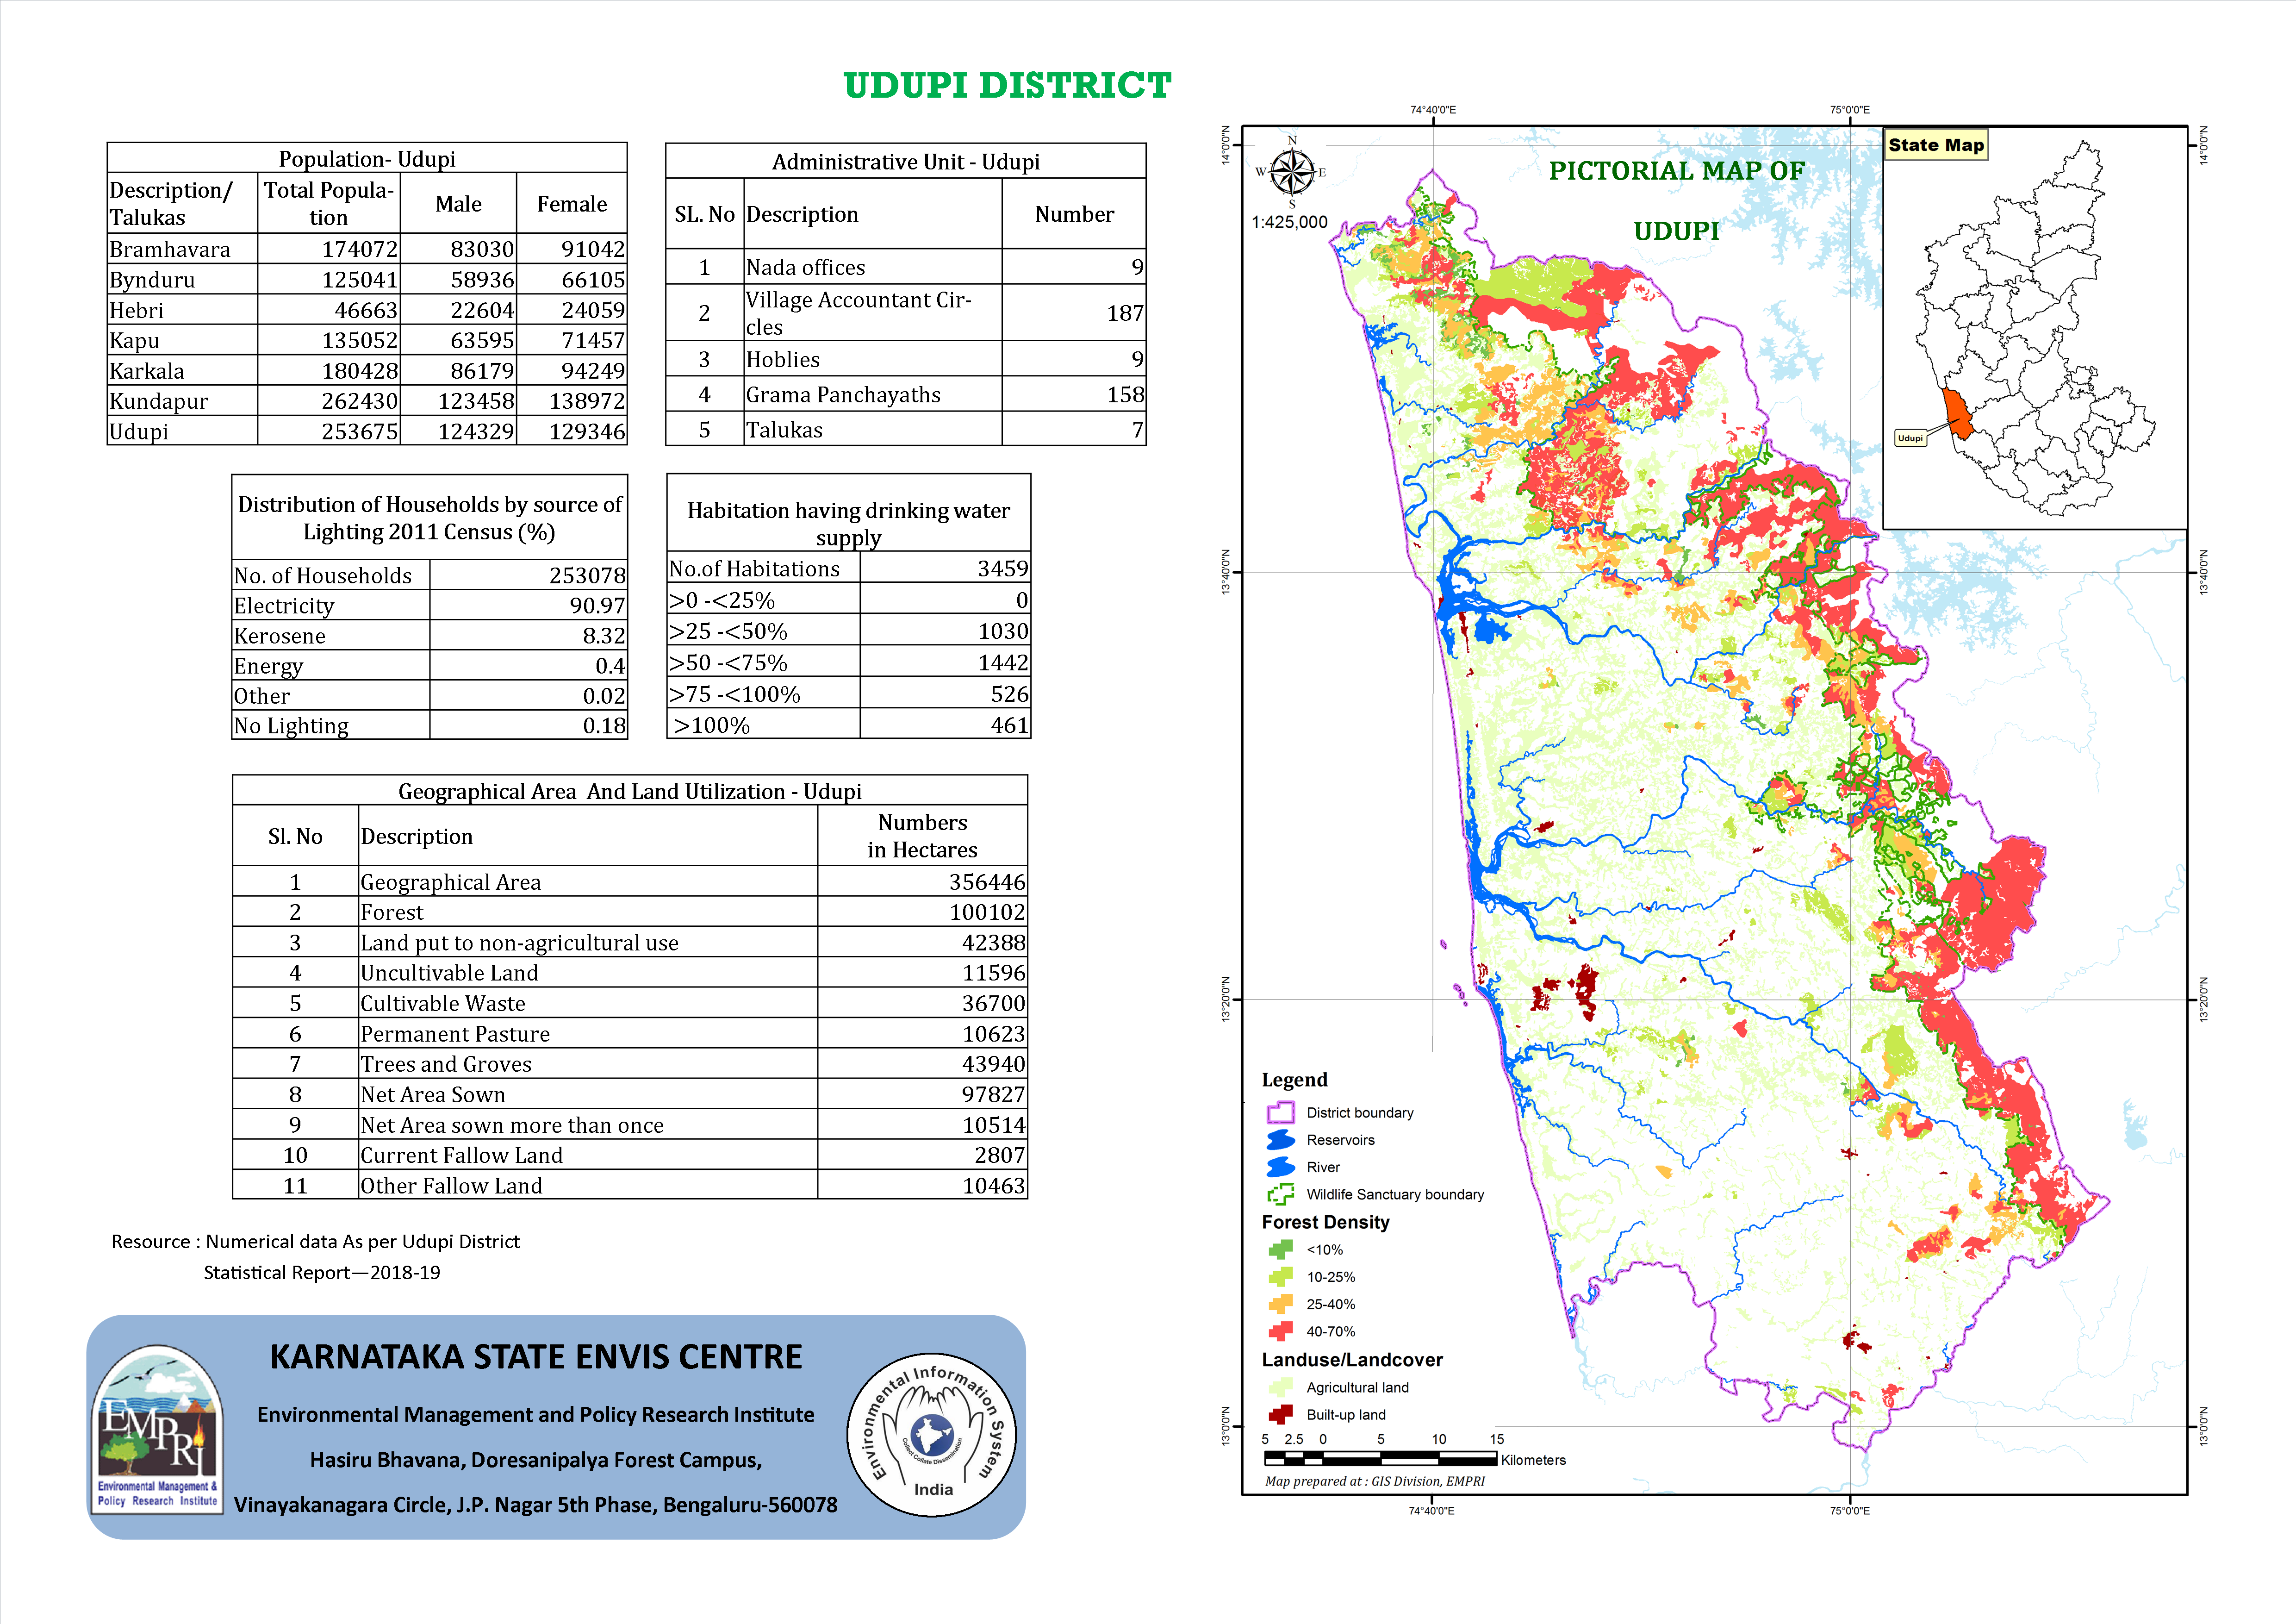Click the kilometers scale bar
The height and width of the screenshot is (1624, 2296).
(x=1381, y=1459)
